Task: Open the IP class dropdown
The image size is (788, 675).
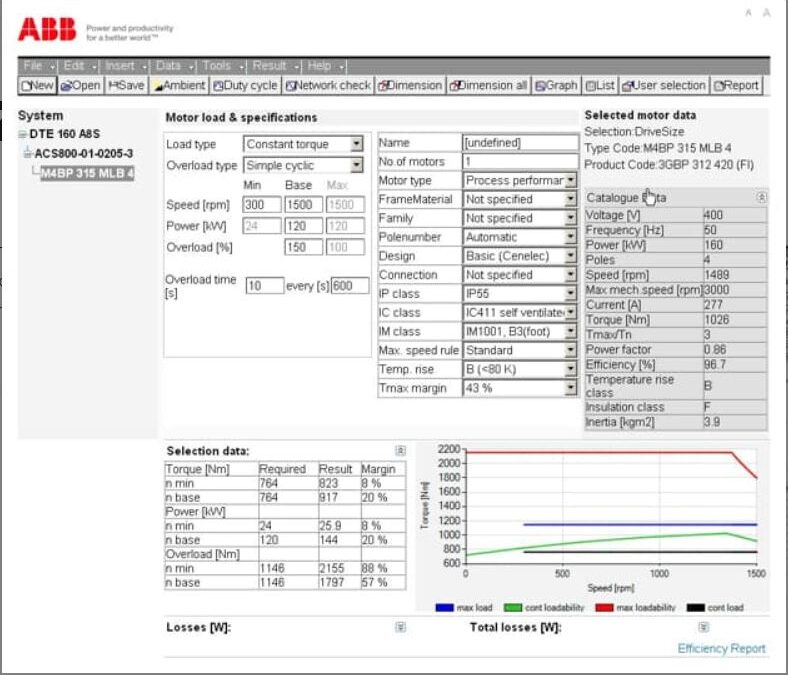Action: click(x=570, y=294)
